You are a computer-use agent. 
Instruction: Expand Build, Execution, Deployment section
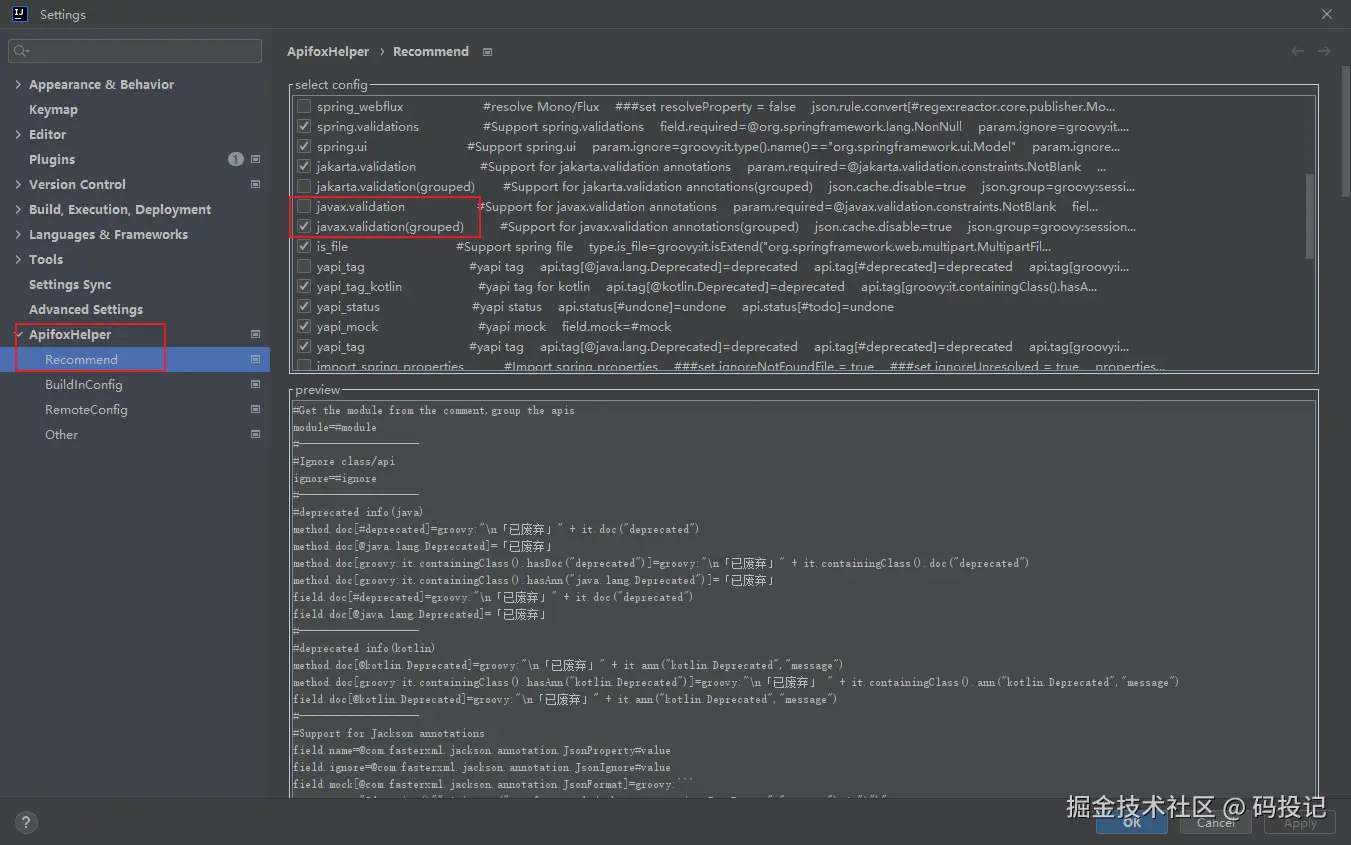tap(18, 209)
